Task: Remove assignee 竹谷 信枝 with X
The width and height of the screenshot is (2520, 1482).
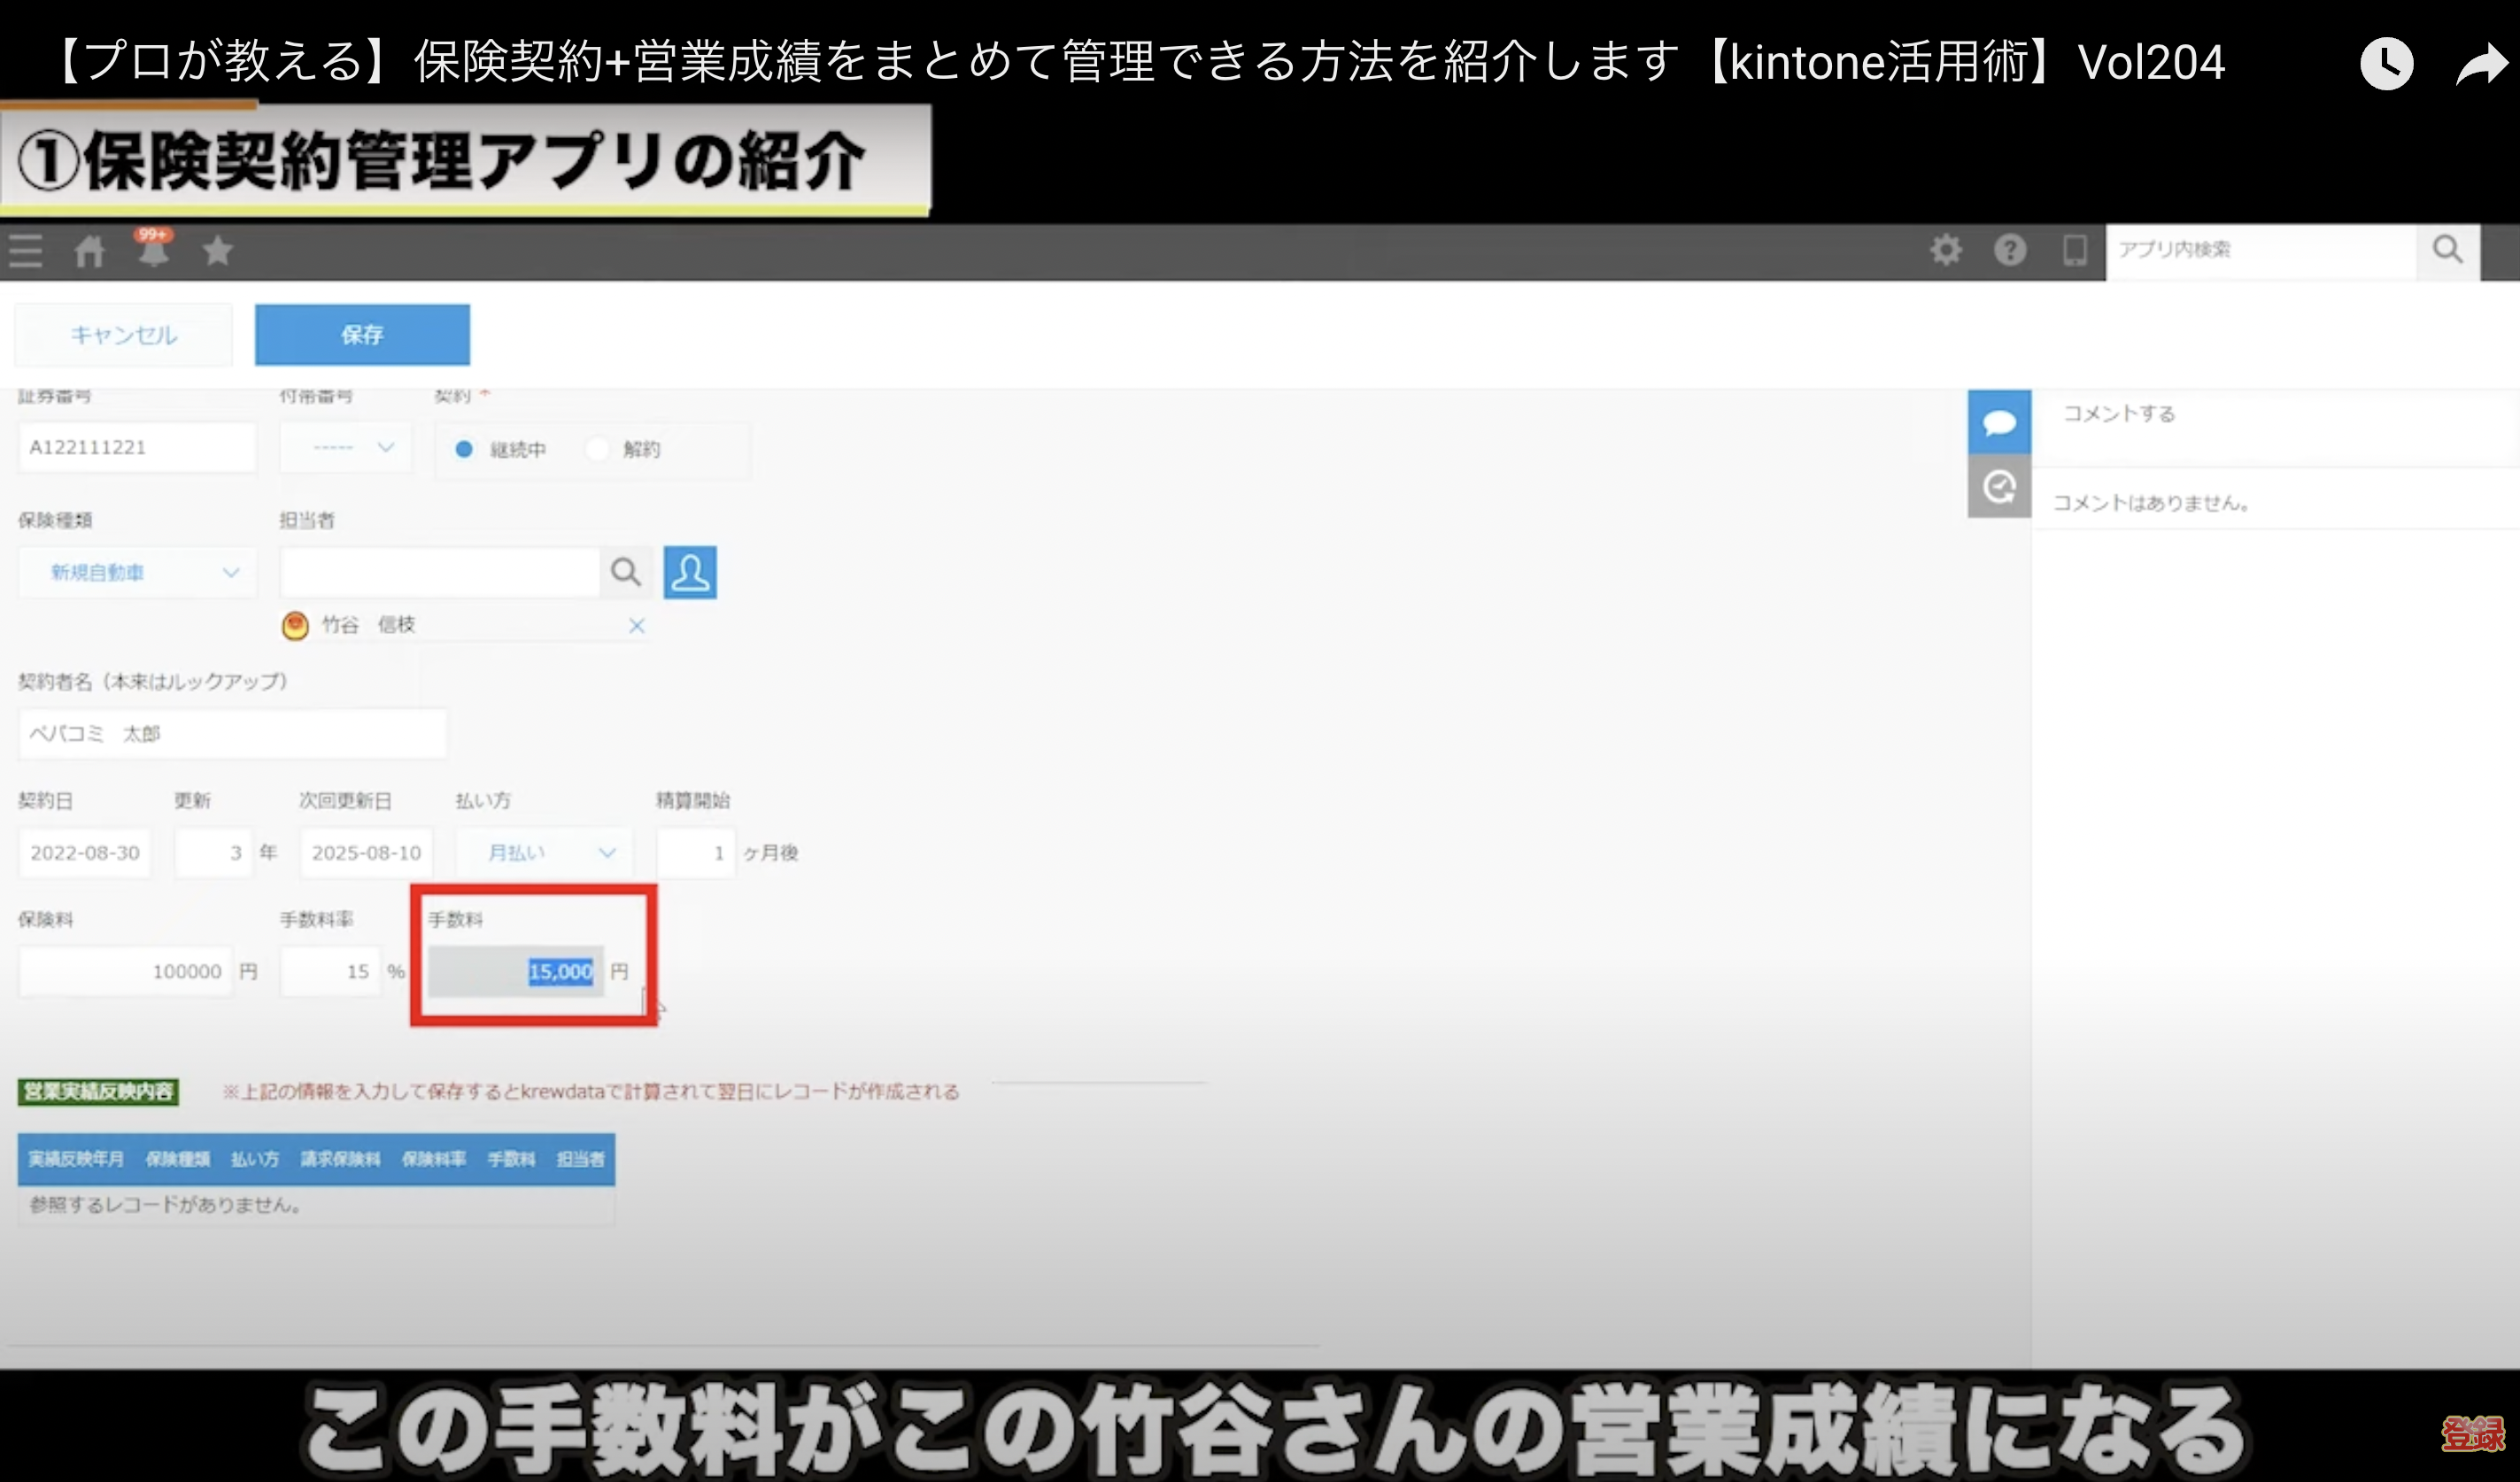Action: pos(636,626)
